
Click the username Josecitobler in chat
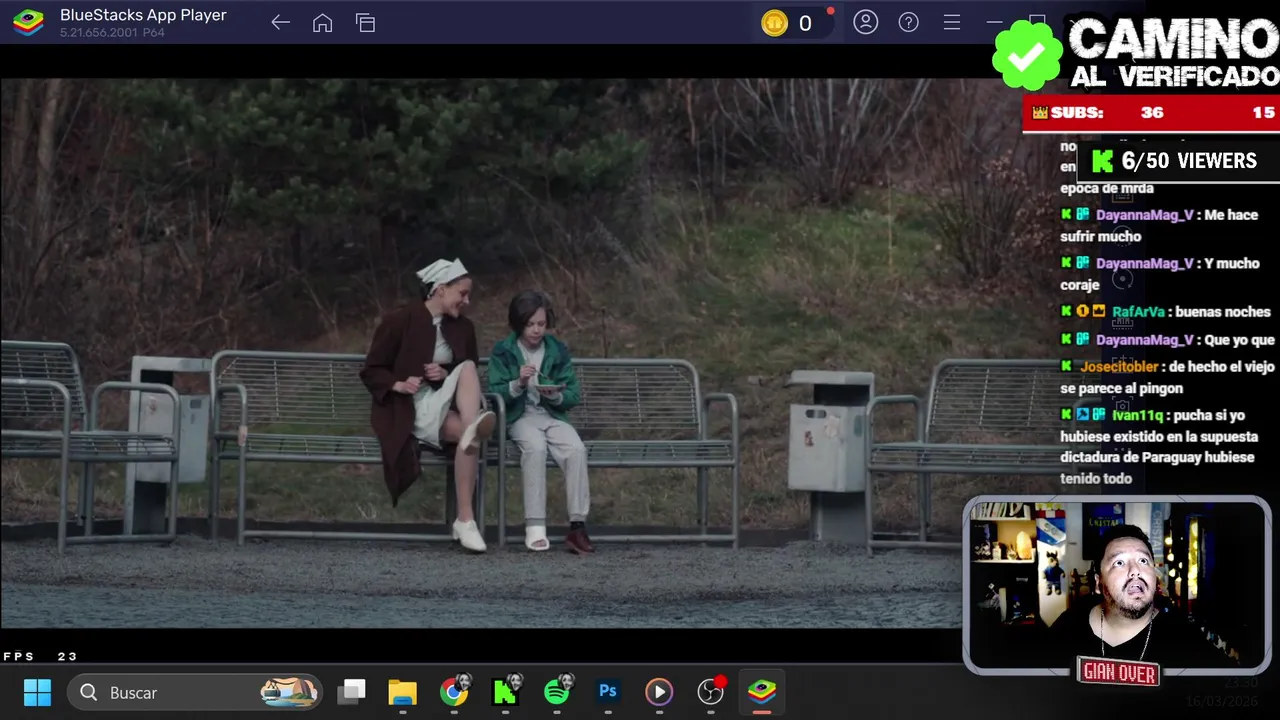click(1119, 367)
